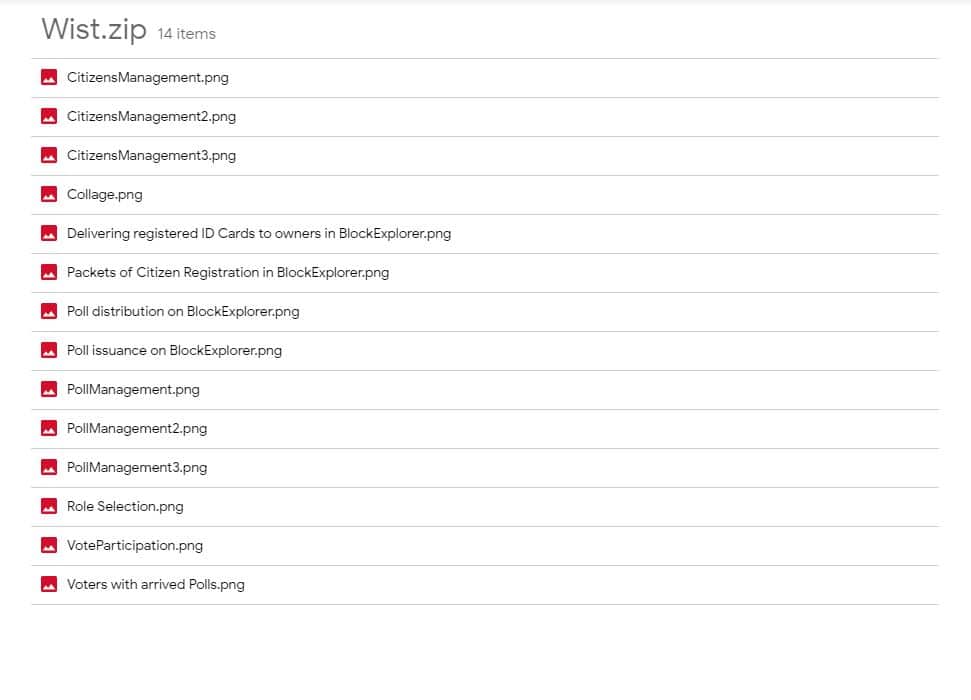Click the Wist.zip archive title
Image resolution: width=971 pixels, height=700 pixels.
click(93, 30)
